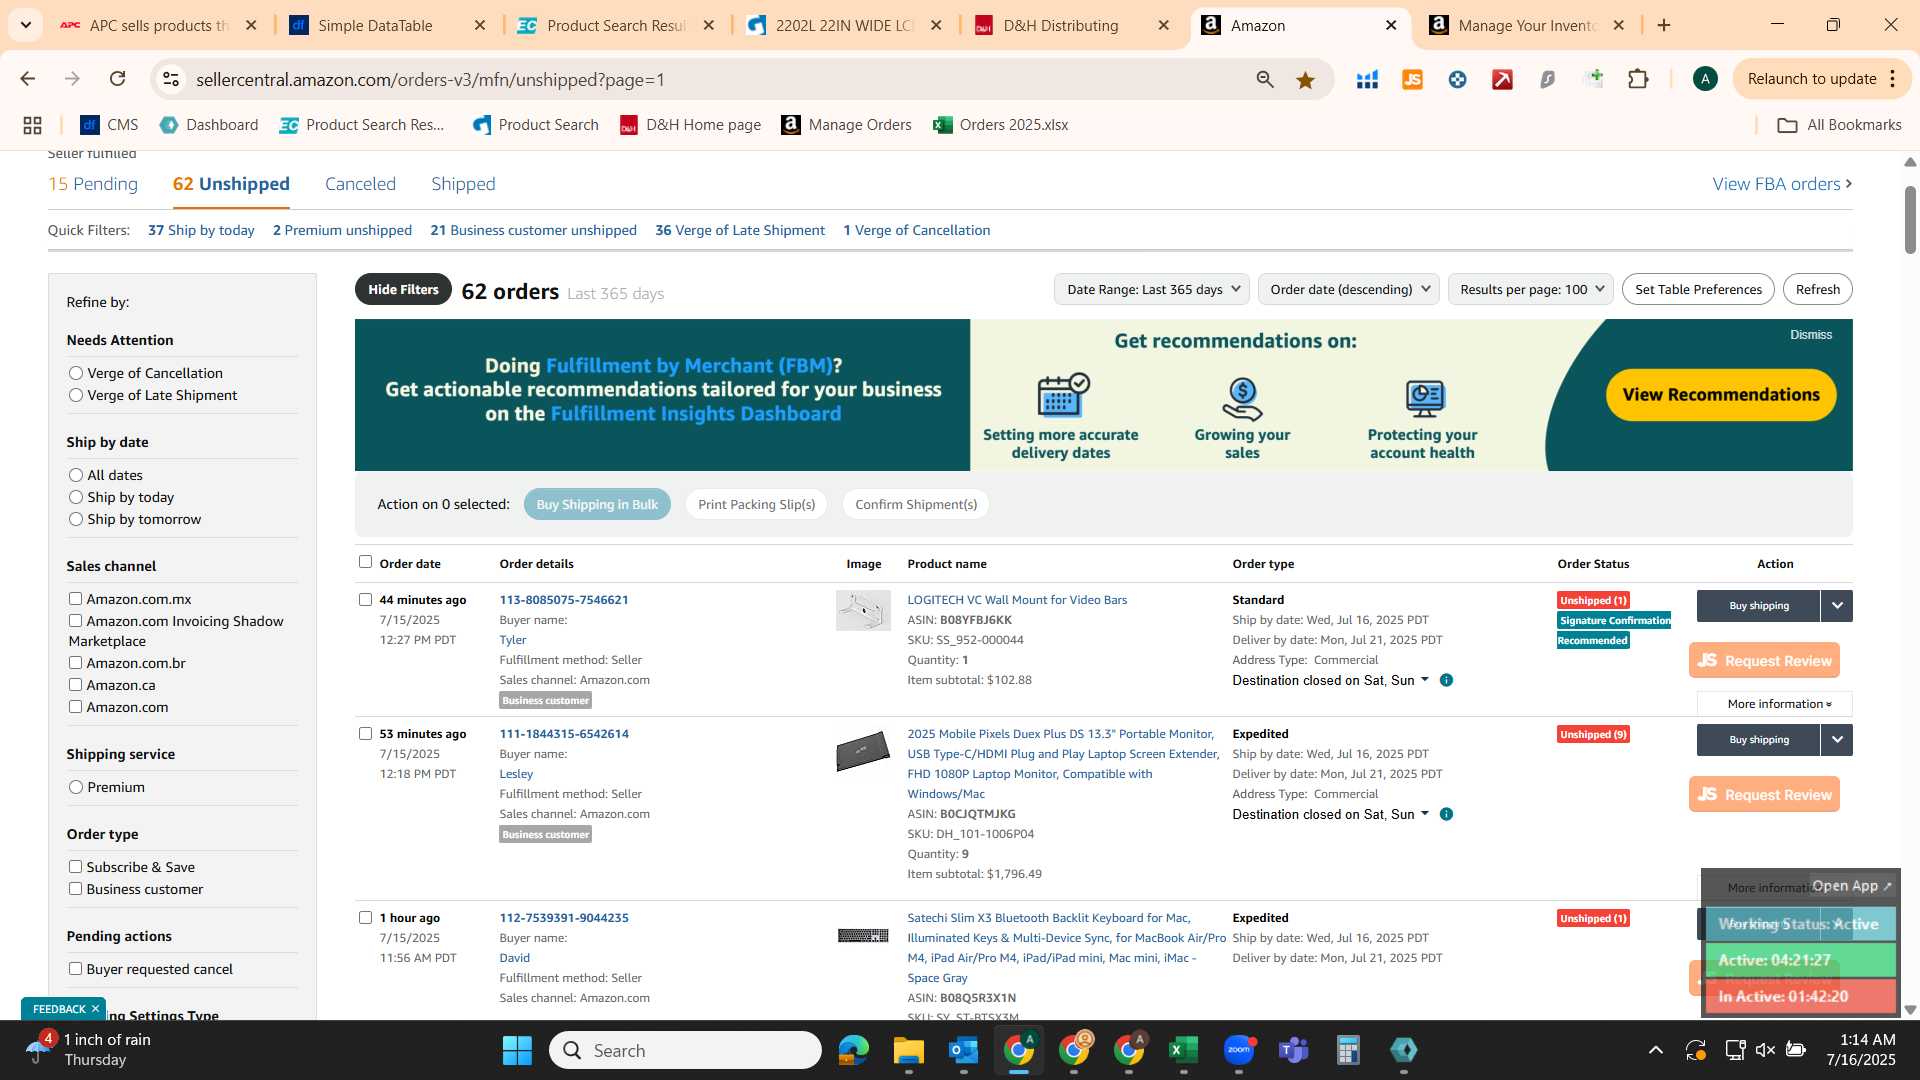Open order link 111-1844315-6542614

pos(564,734)
